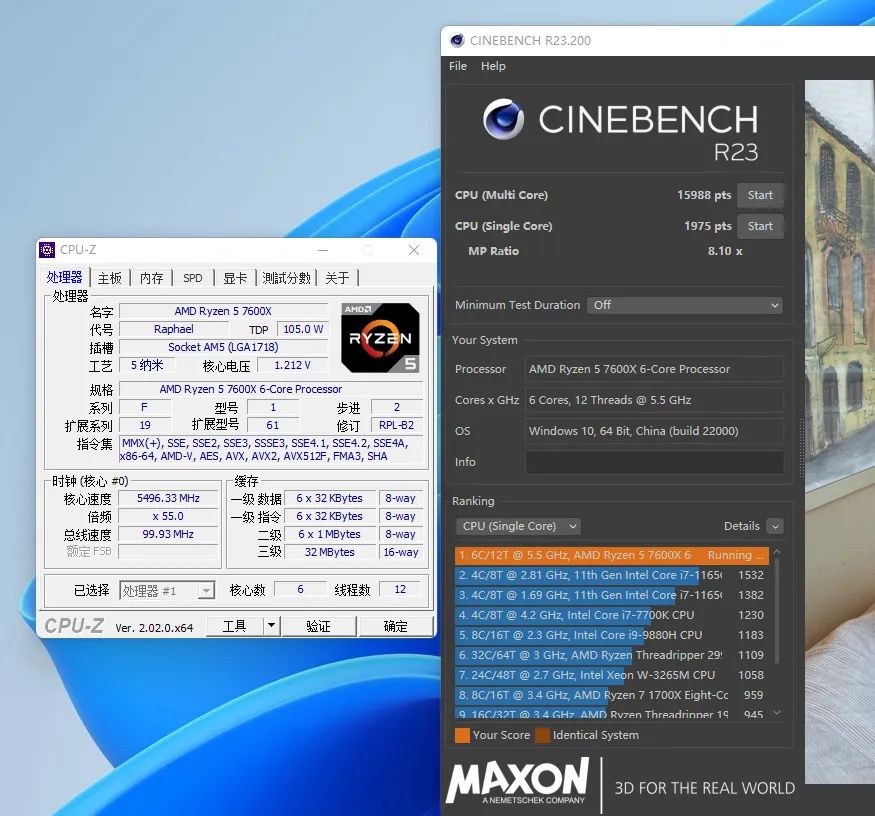Open the Help menu in Cinebench
This screenshot has width=875, height=816.
click(x=493, y=66)
